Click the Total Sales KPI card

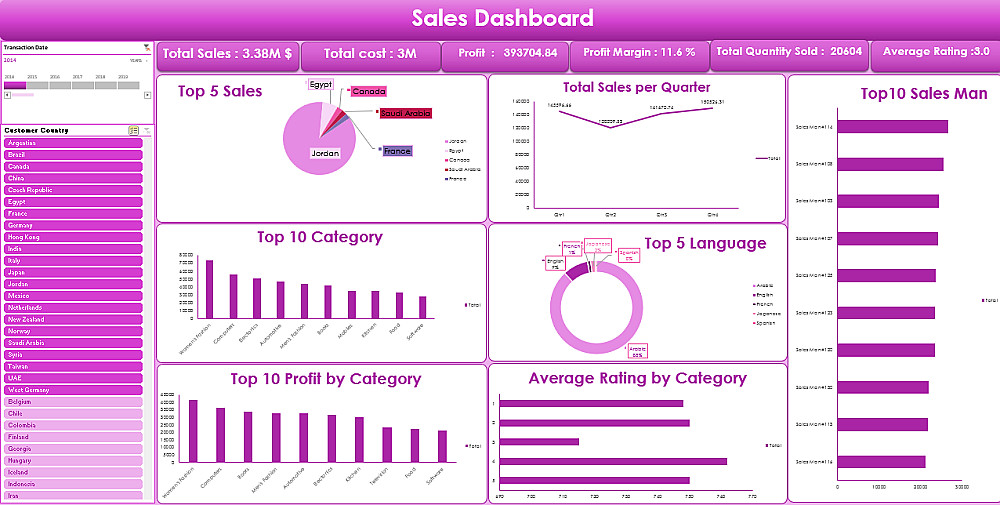point(228,55)
